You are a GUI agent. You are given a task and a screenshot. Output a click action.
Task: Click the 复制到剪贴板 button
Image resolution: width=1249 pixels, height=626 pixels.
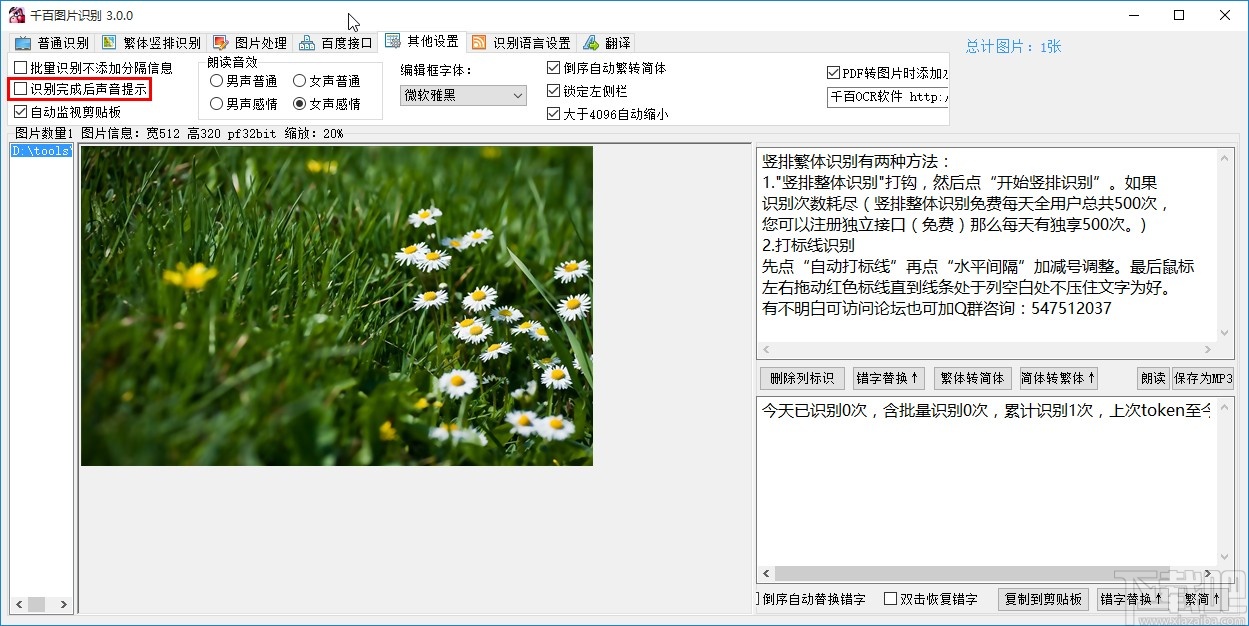coord(1043,597)
